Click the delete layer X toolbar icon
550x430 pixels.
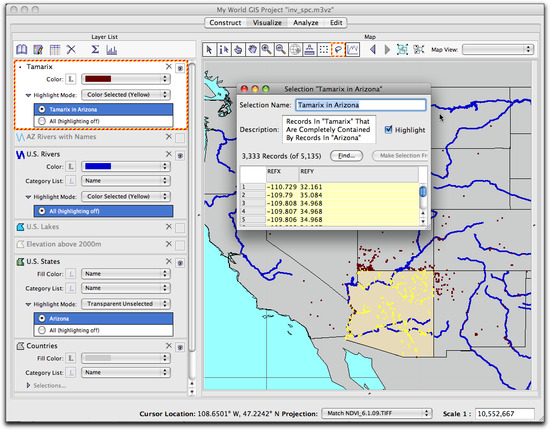point(71,49)
